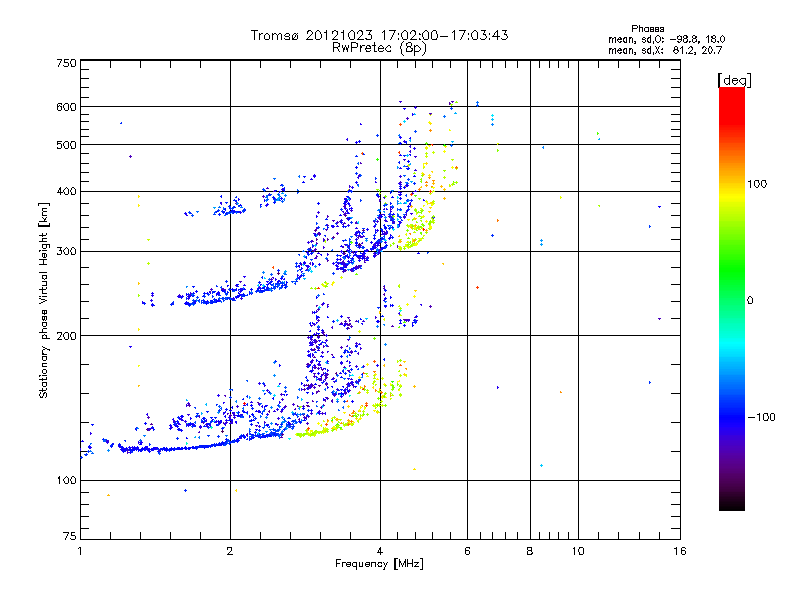Click the x-axis '2' tick label
This screenshot has height=600, width=800.
tap(230, 551)
